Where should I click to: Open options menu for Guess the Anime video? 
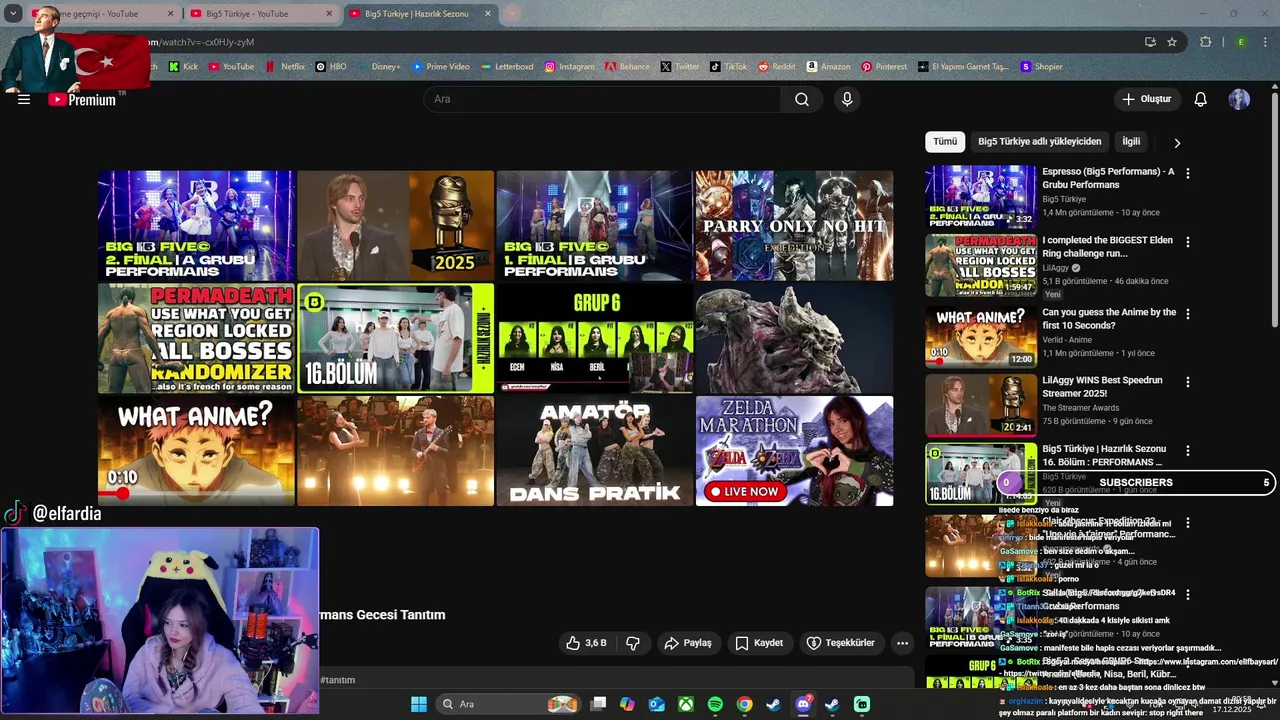pyautogui.click(x=1188, y=314)
